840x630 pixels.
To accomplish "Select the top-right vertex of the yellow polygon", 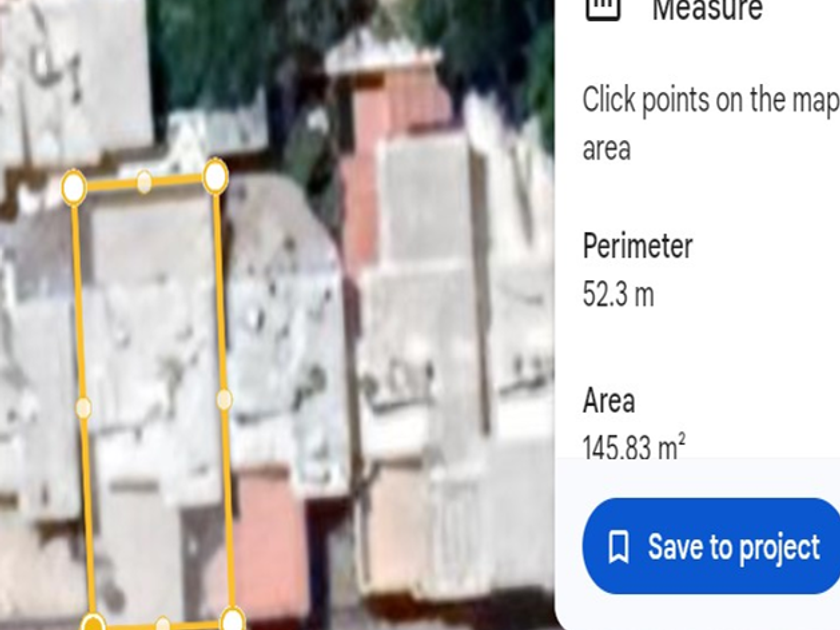I will tap(215, 176).
